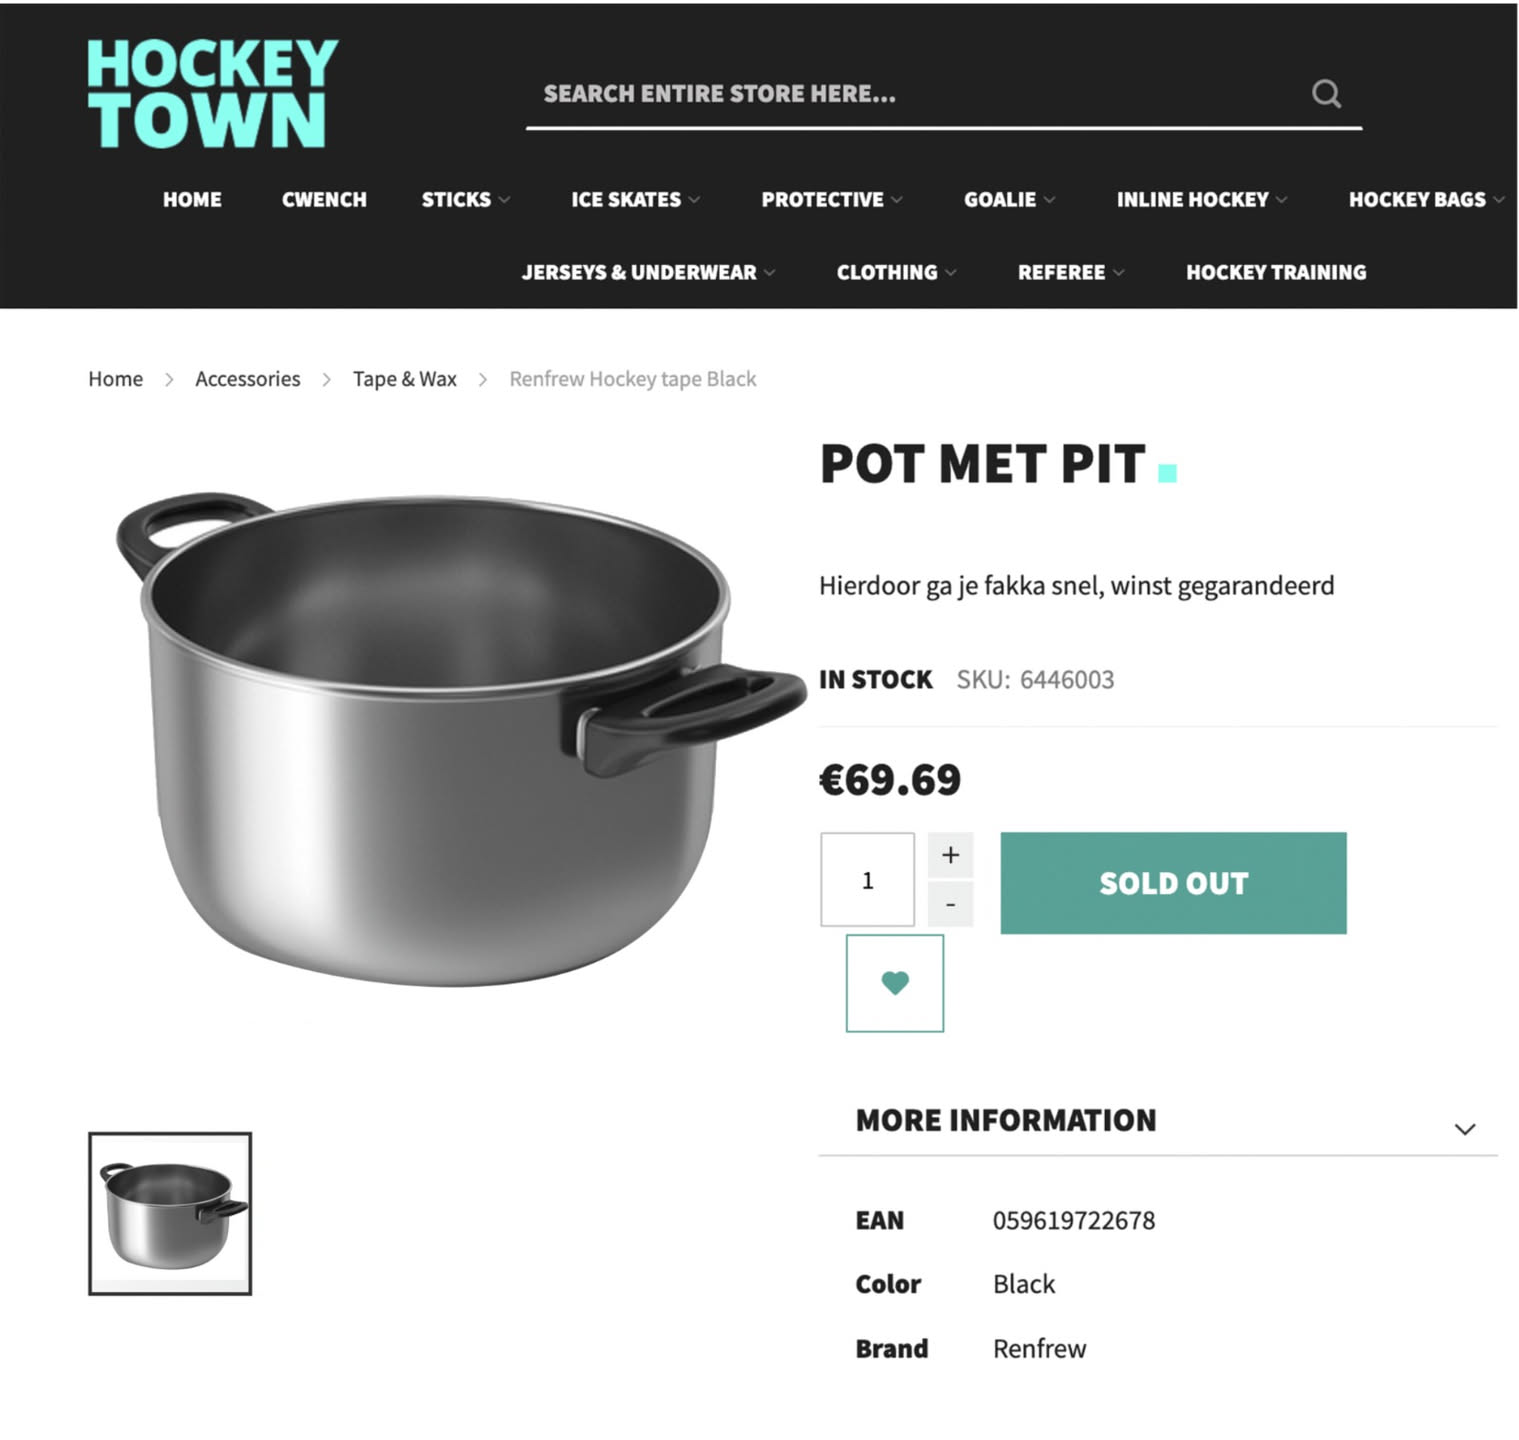Decrease quantity with the minus button
Screen dimensions: 1519x1440
click(950, 904)
